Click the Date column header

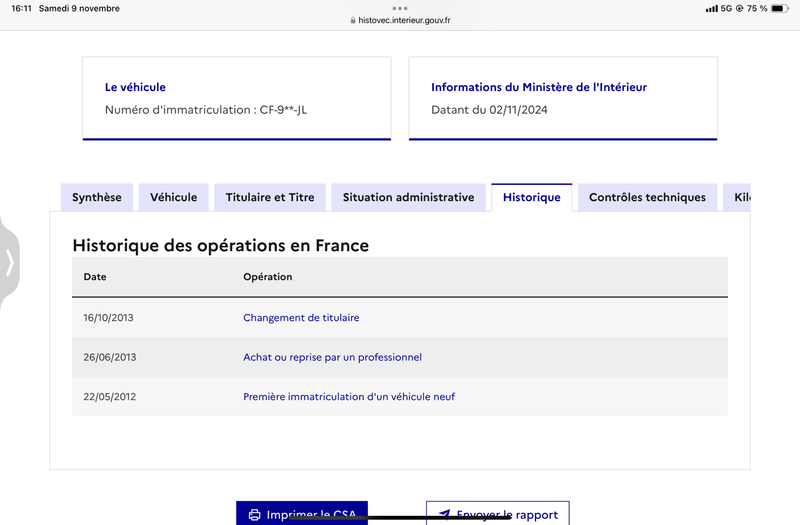click(95, 277)
